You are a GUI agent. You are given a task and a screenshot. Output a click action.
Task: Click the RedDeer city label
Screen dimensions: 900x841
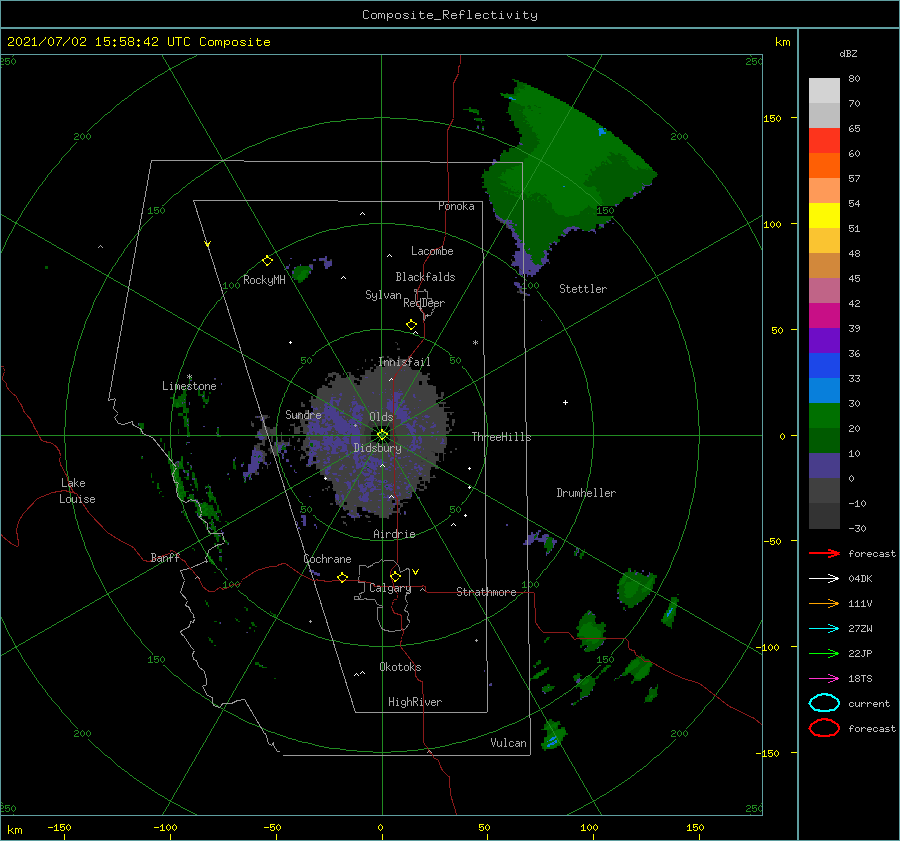pyautogui.click(x=424, y=303)
